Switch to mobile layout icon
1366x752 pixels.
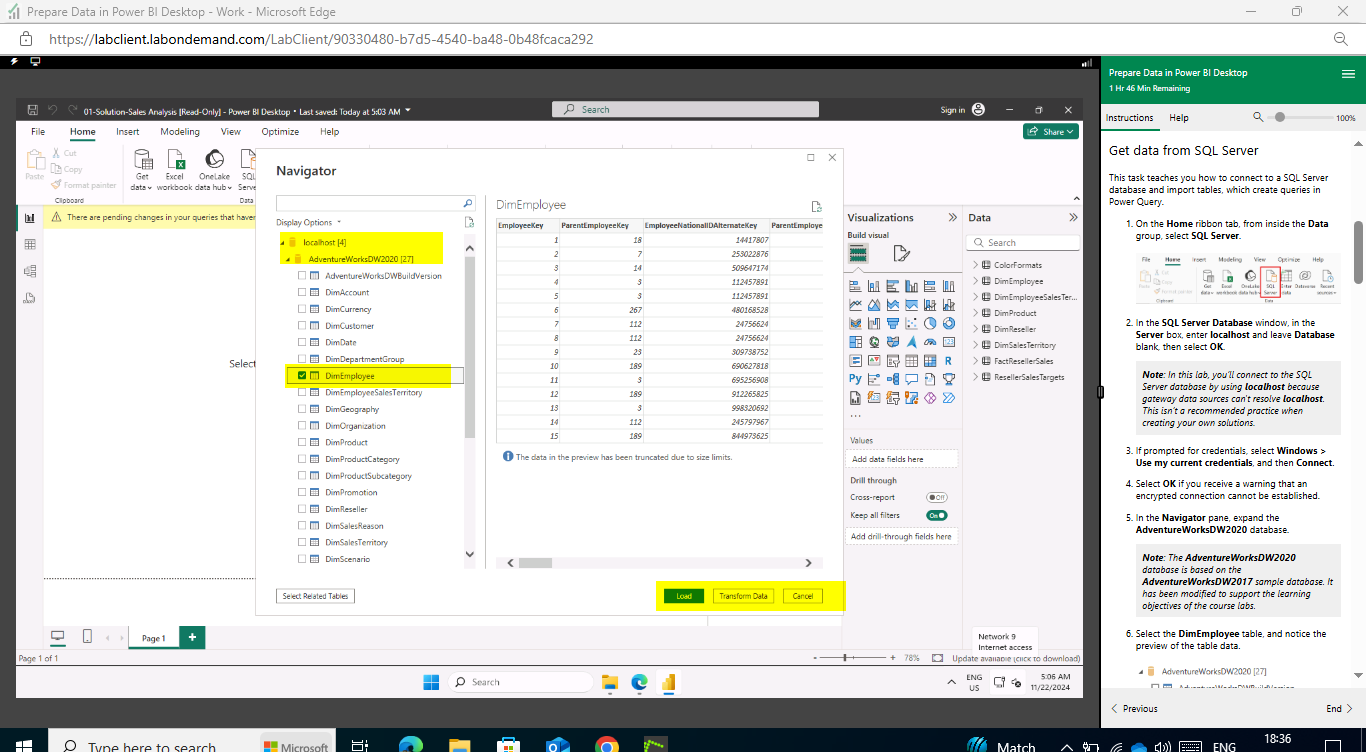point(87,637)
